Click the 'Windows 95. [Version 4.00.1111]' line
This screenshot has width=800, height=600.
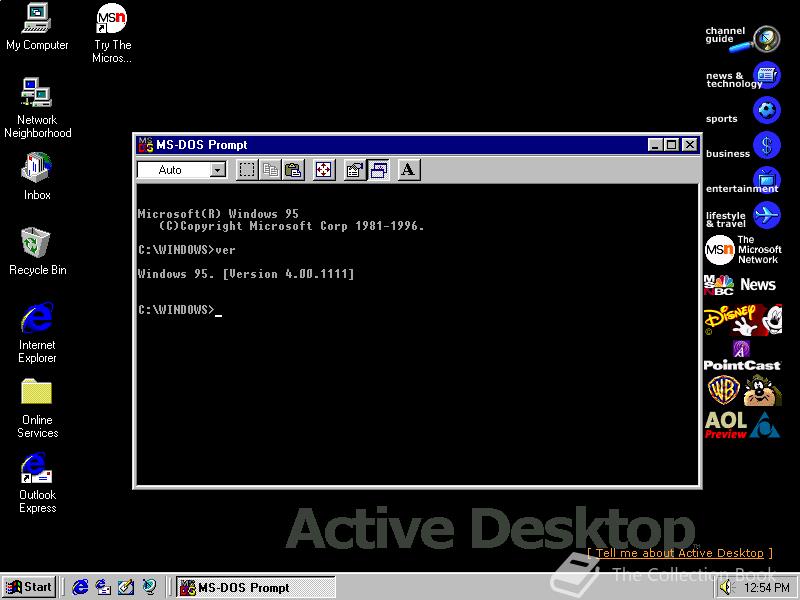coord(246,274)
